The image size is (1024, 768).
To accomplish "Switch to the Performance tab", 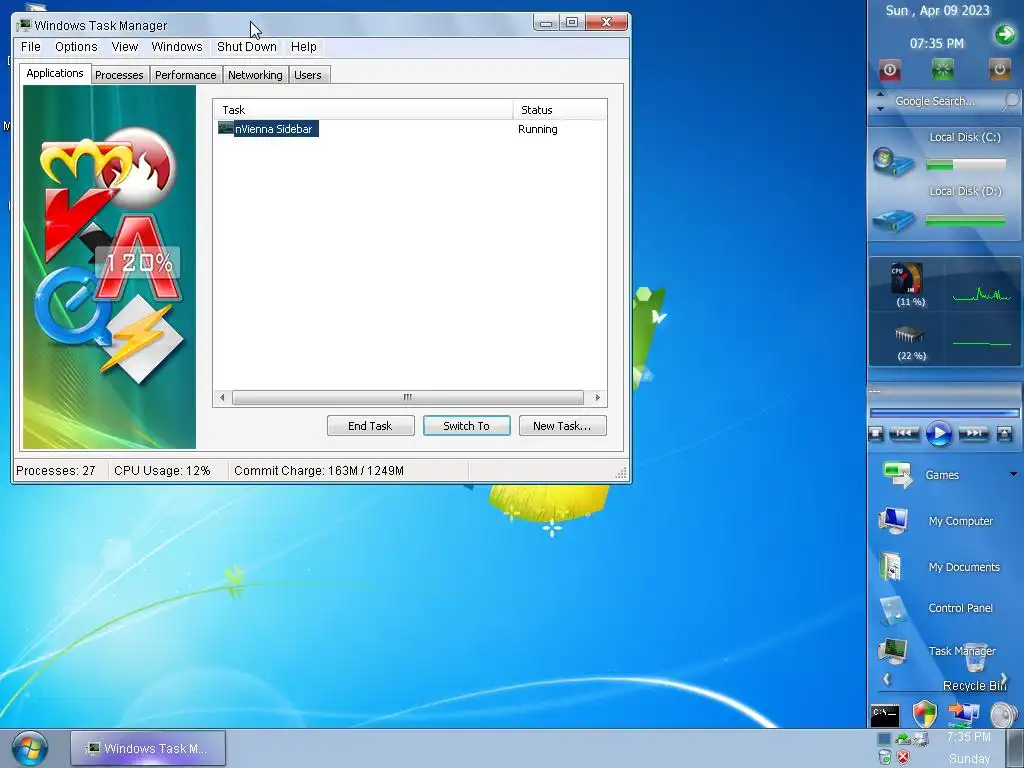I will click(x=185, y=74).
